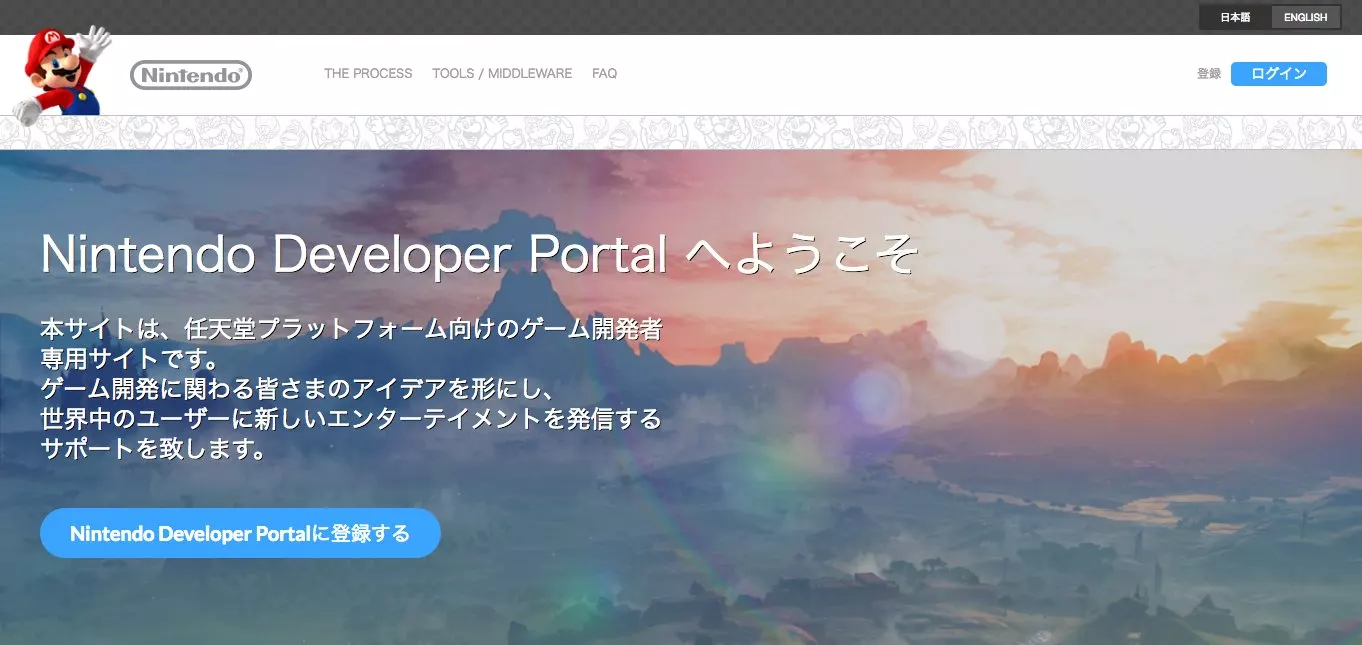Open the Nintendo logo home link
The height and width of the screenshot is (645, 1362).
coord(191,75)
